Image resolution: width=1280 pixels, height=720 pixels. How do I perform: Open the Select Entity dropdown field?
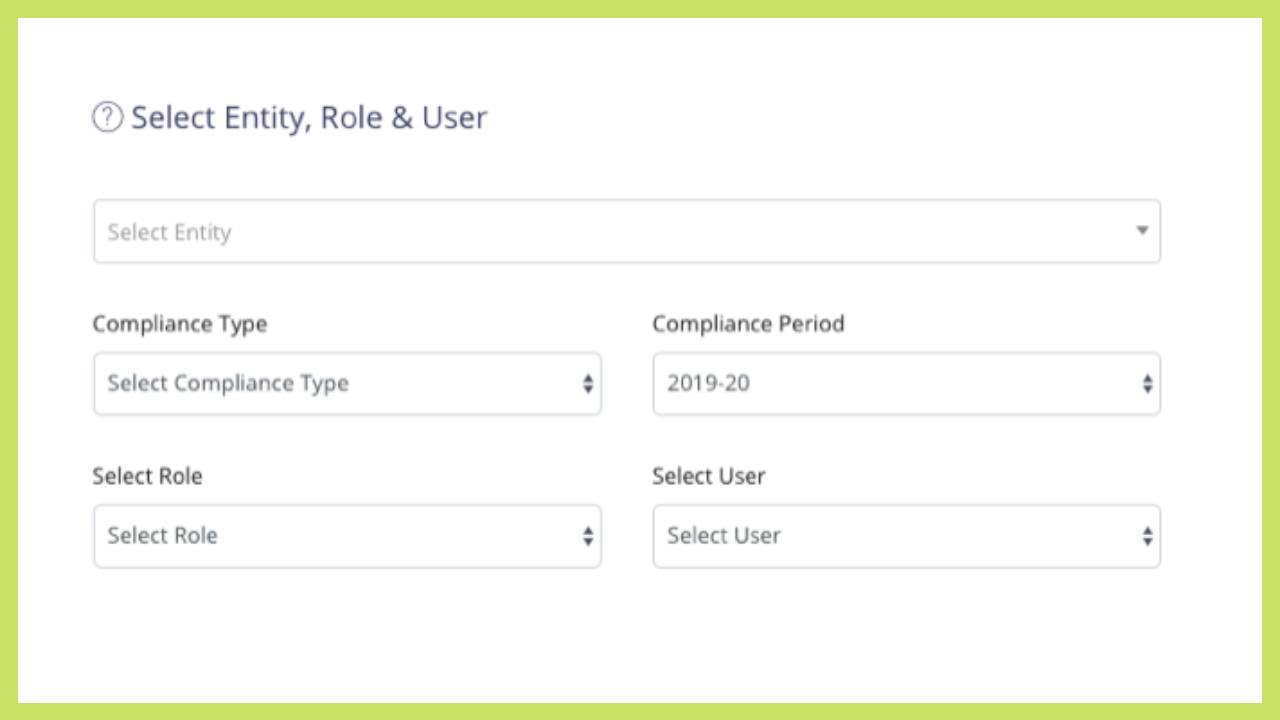[626, 231]
